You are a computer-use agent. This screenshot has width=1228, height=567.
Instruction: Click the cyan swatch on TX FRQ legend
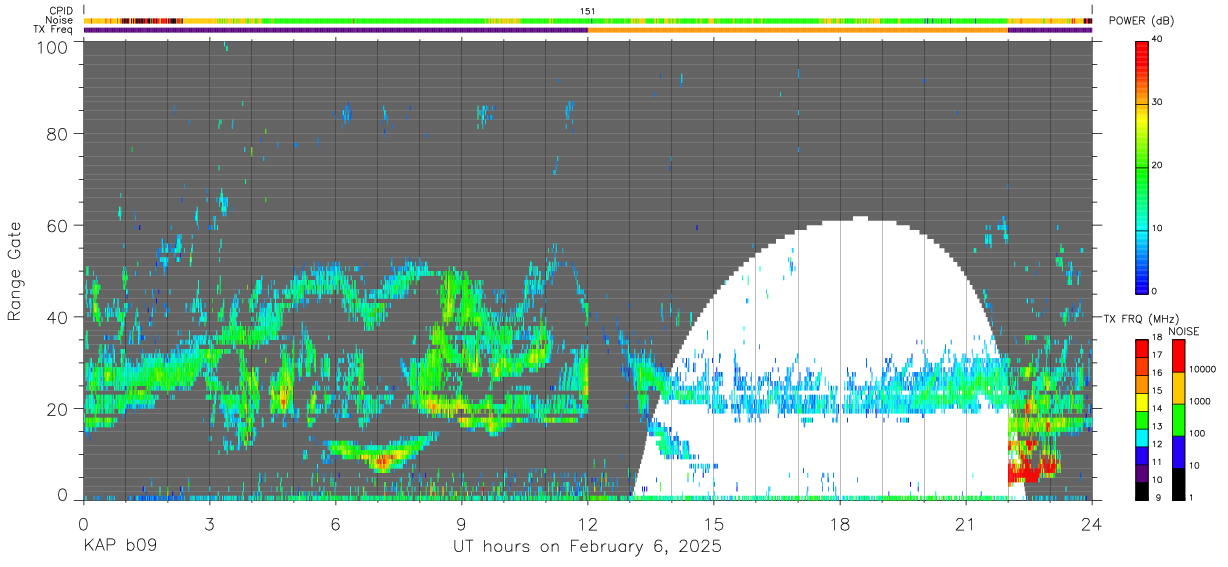pyautogui.click(x=1142, y=437)
